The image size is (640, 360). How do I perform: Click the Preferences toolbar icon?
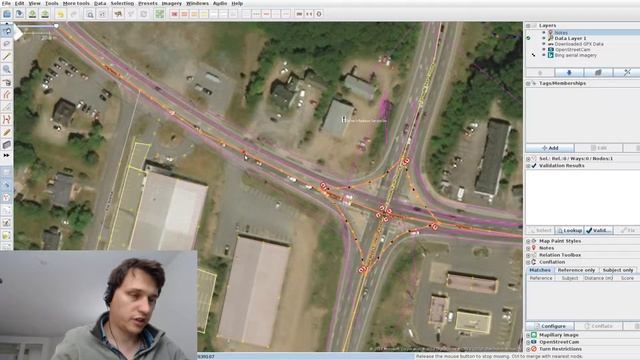point(102,14)
